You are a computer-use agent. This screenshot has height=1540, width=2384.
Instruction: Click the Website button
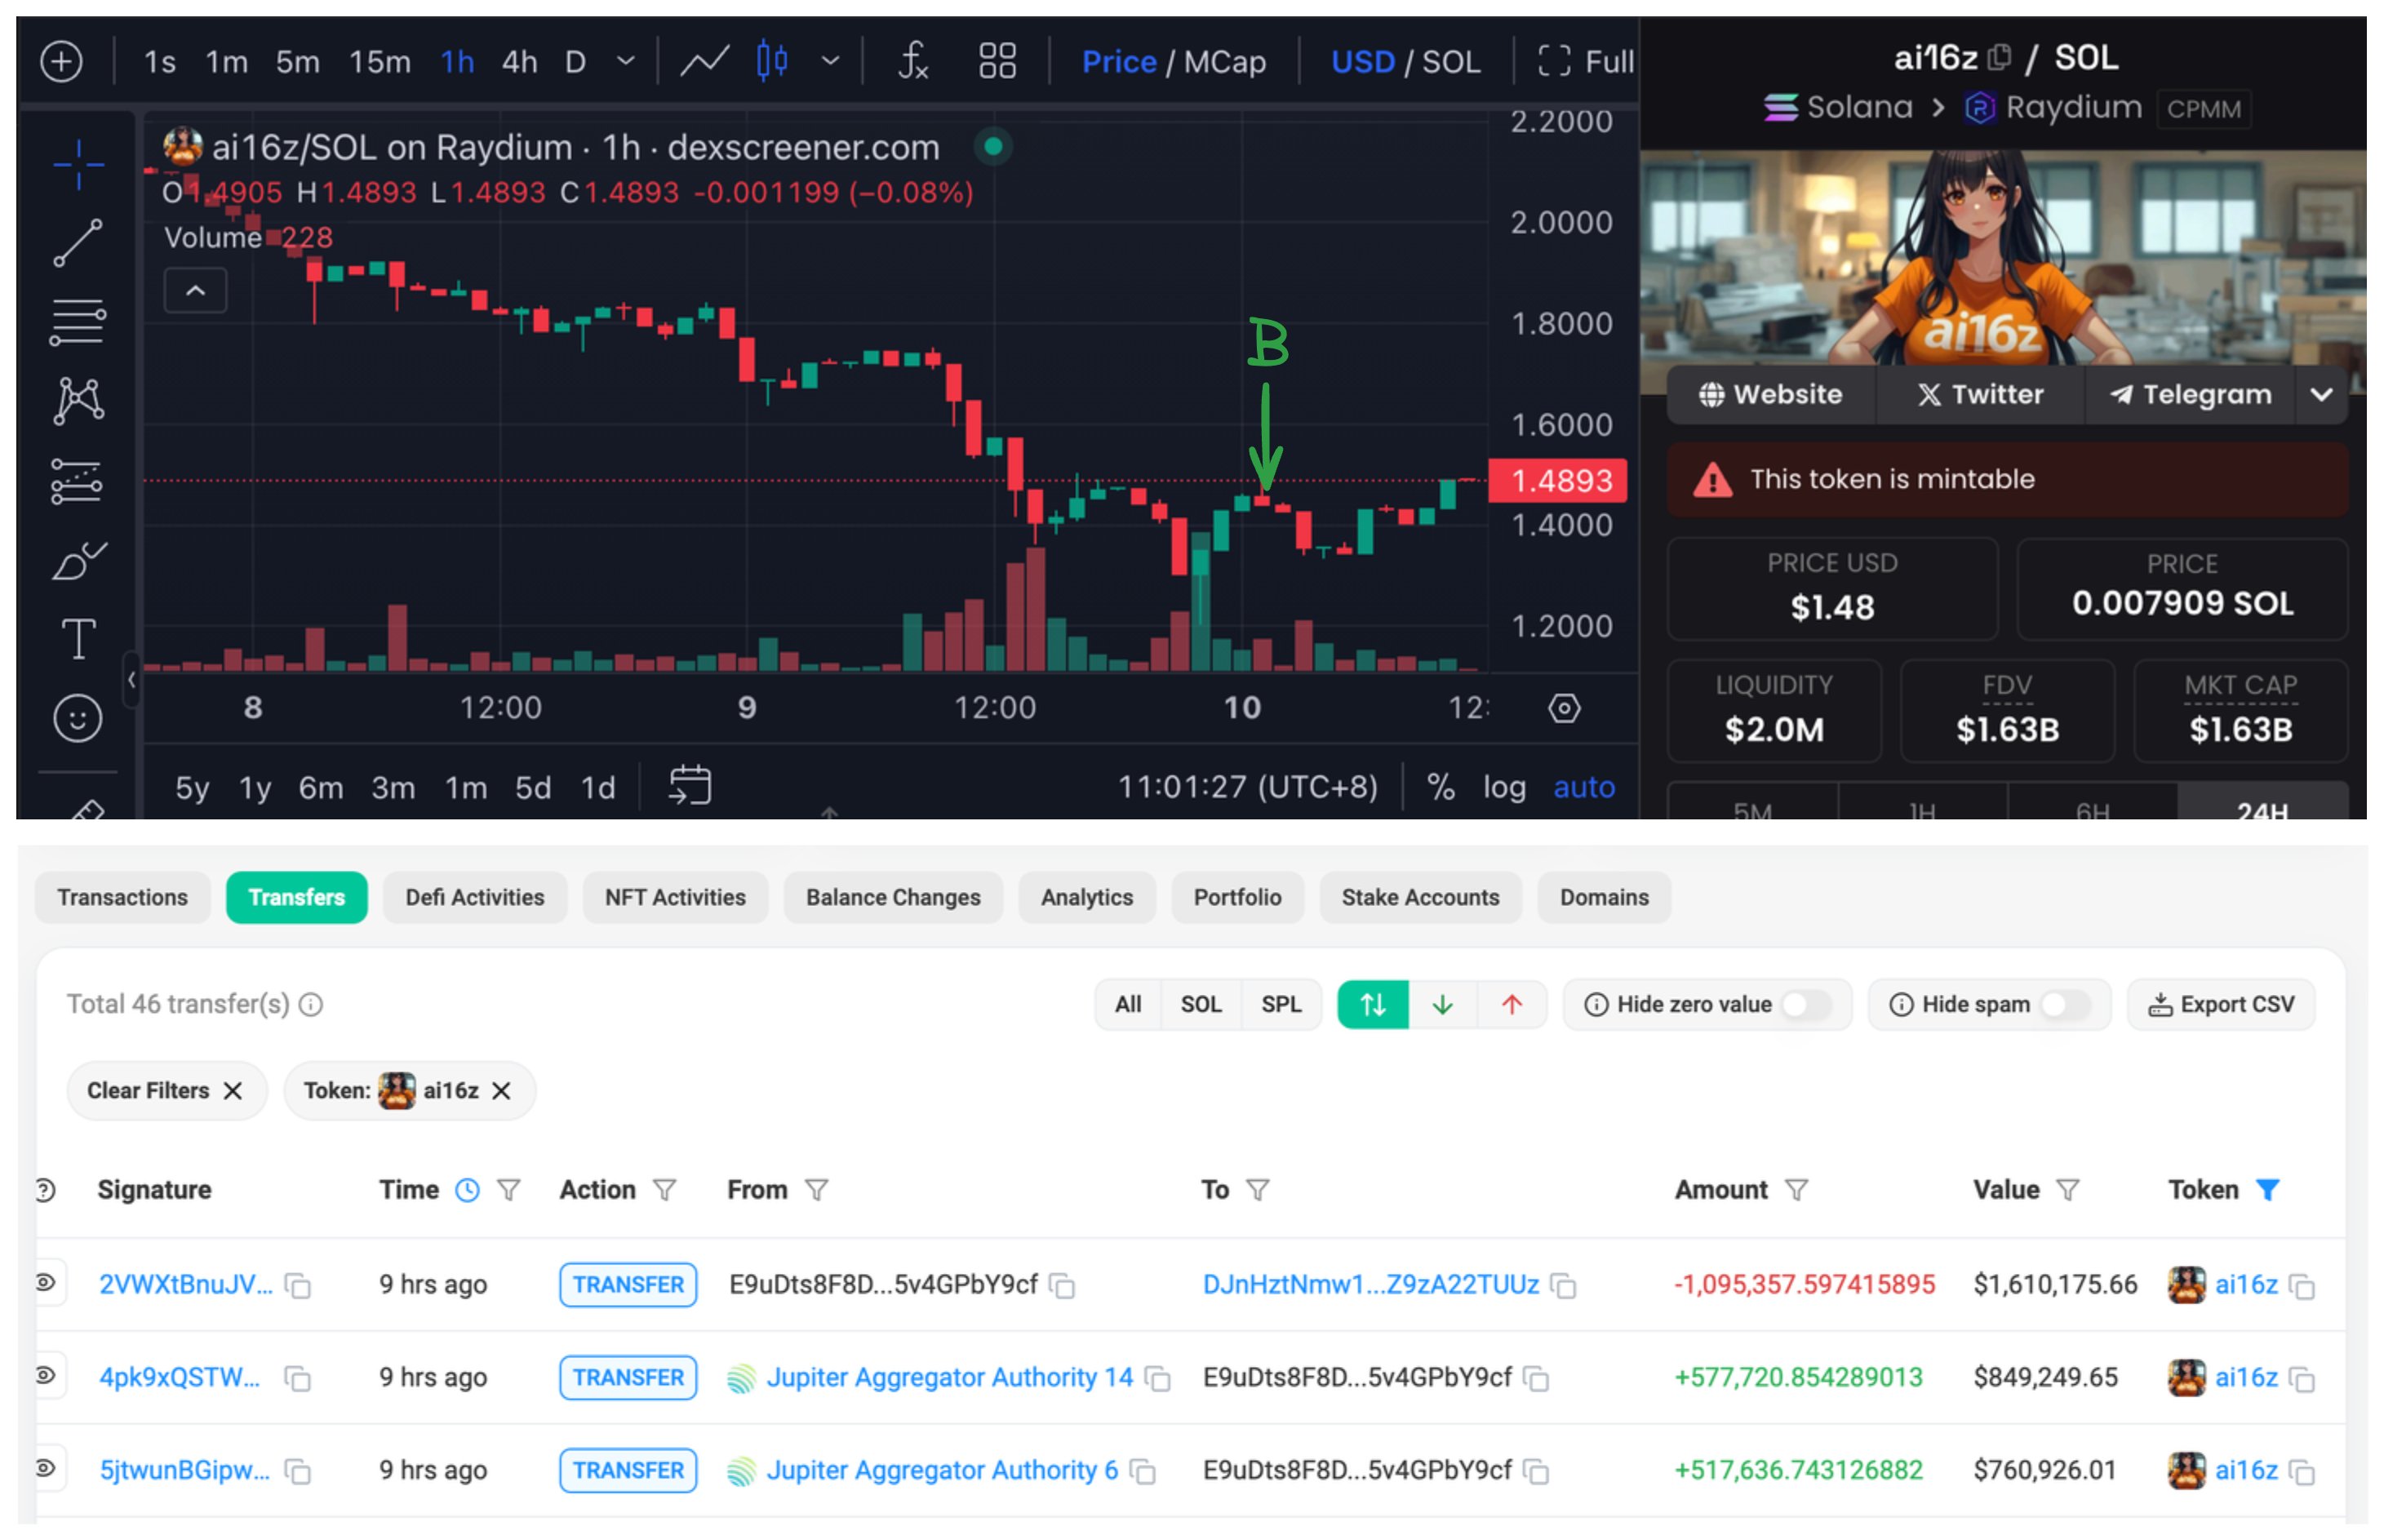[x=1771, y=395]
